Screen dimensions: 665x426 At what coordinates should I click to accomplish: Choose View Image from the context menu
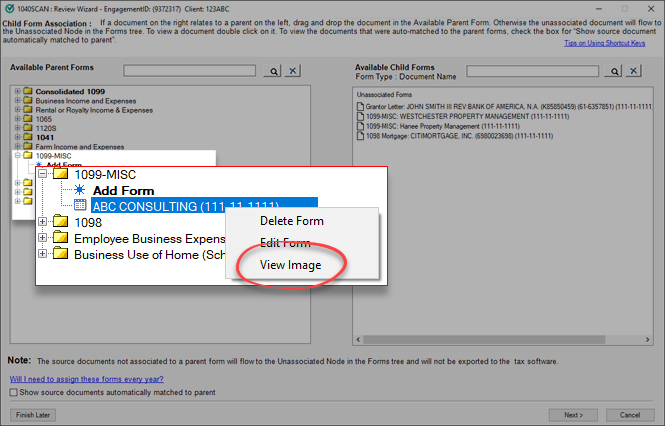(291, 264)
